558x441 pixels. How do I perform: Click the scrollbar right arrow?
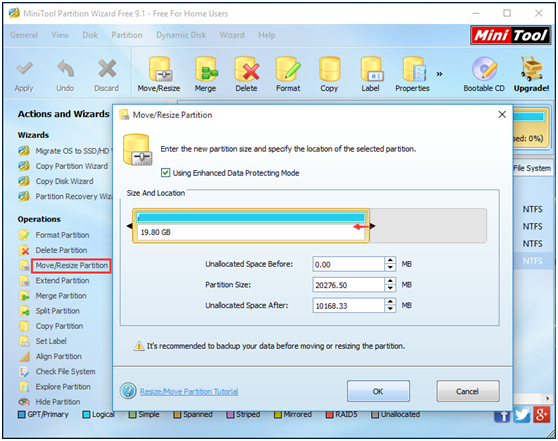click(547, 398)
